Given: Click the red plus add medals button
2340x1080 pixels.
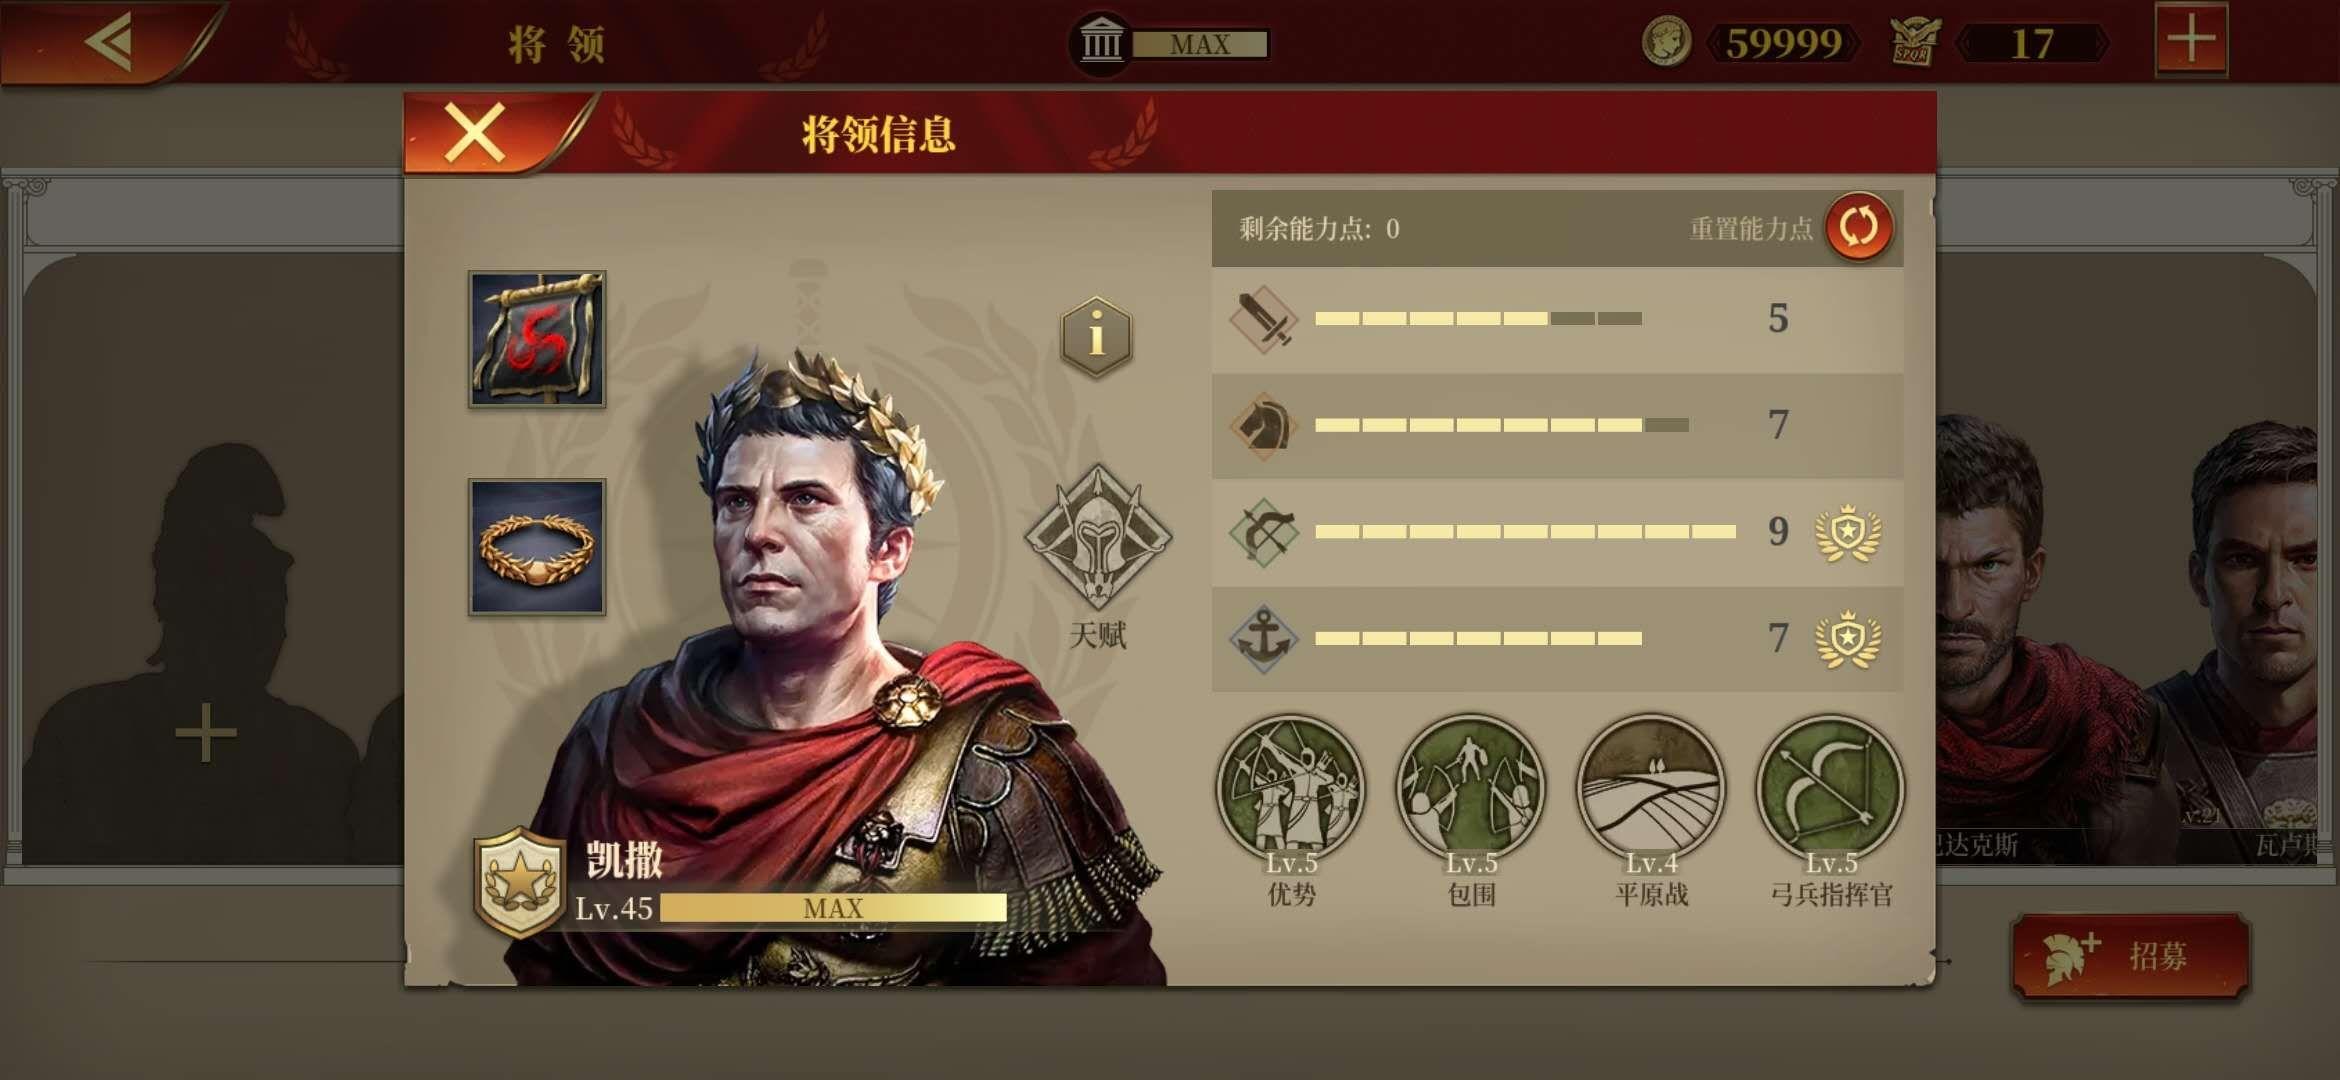Looking at the screenshot, I should tap(2191, 40).
